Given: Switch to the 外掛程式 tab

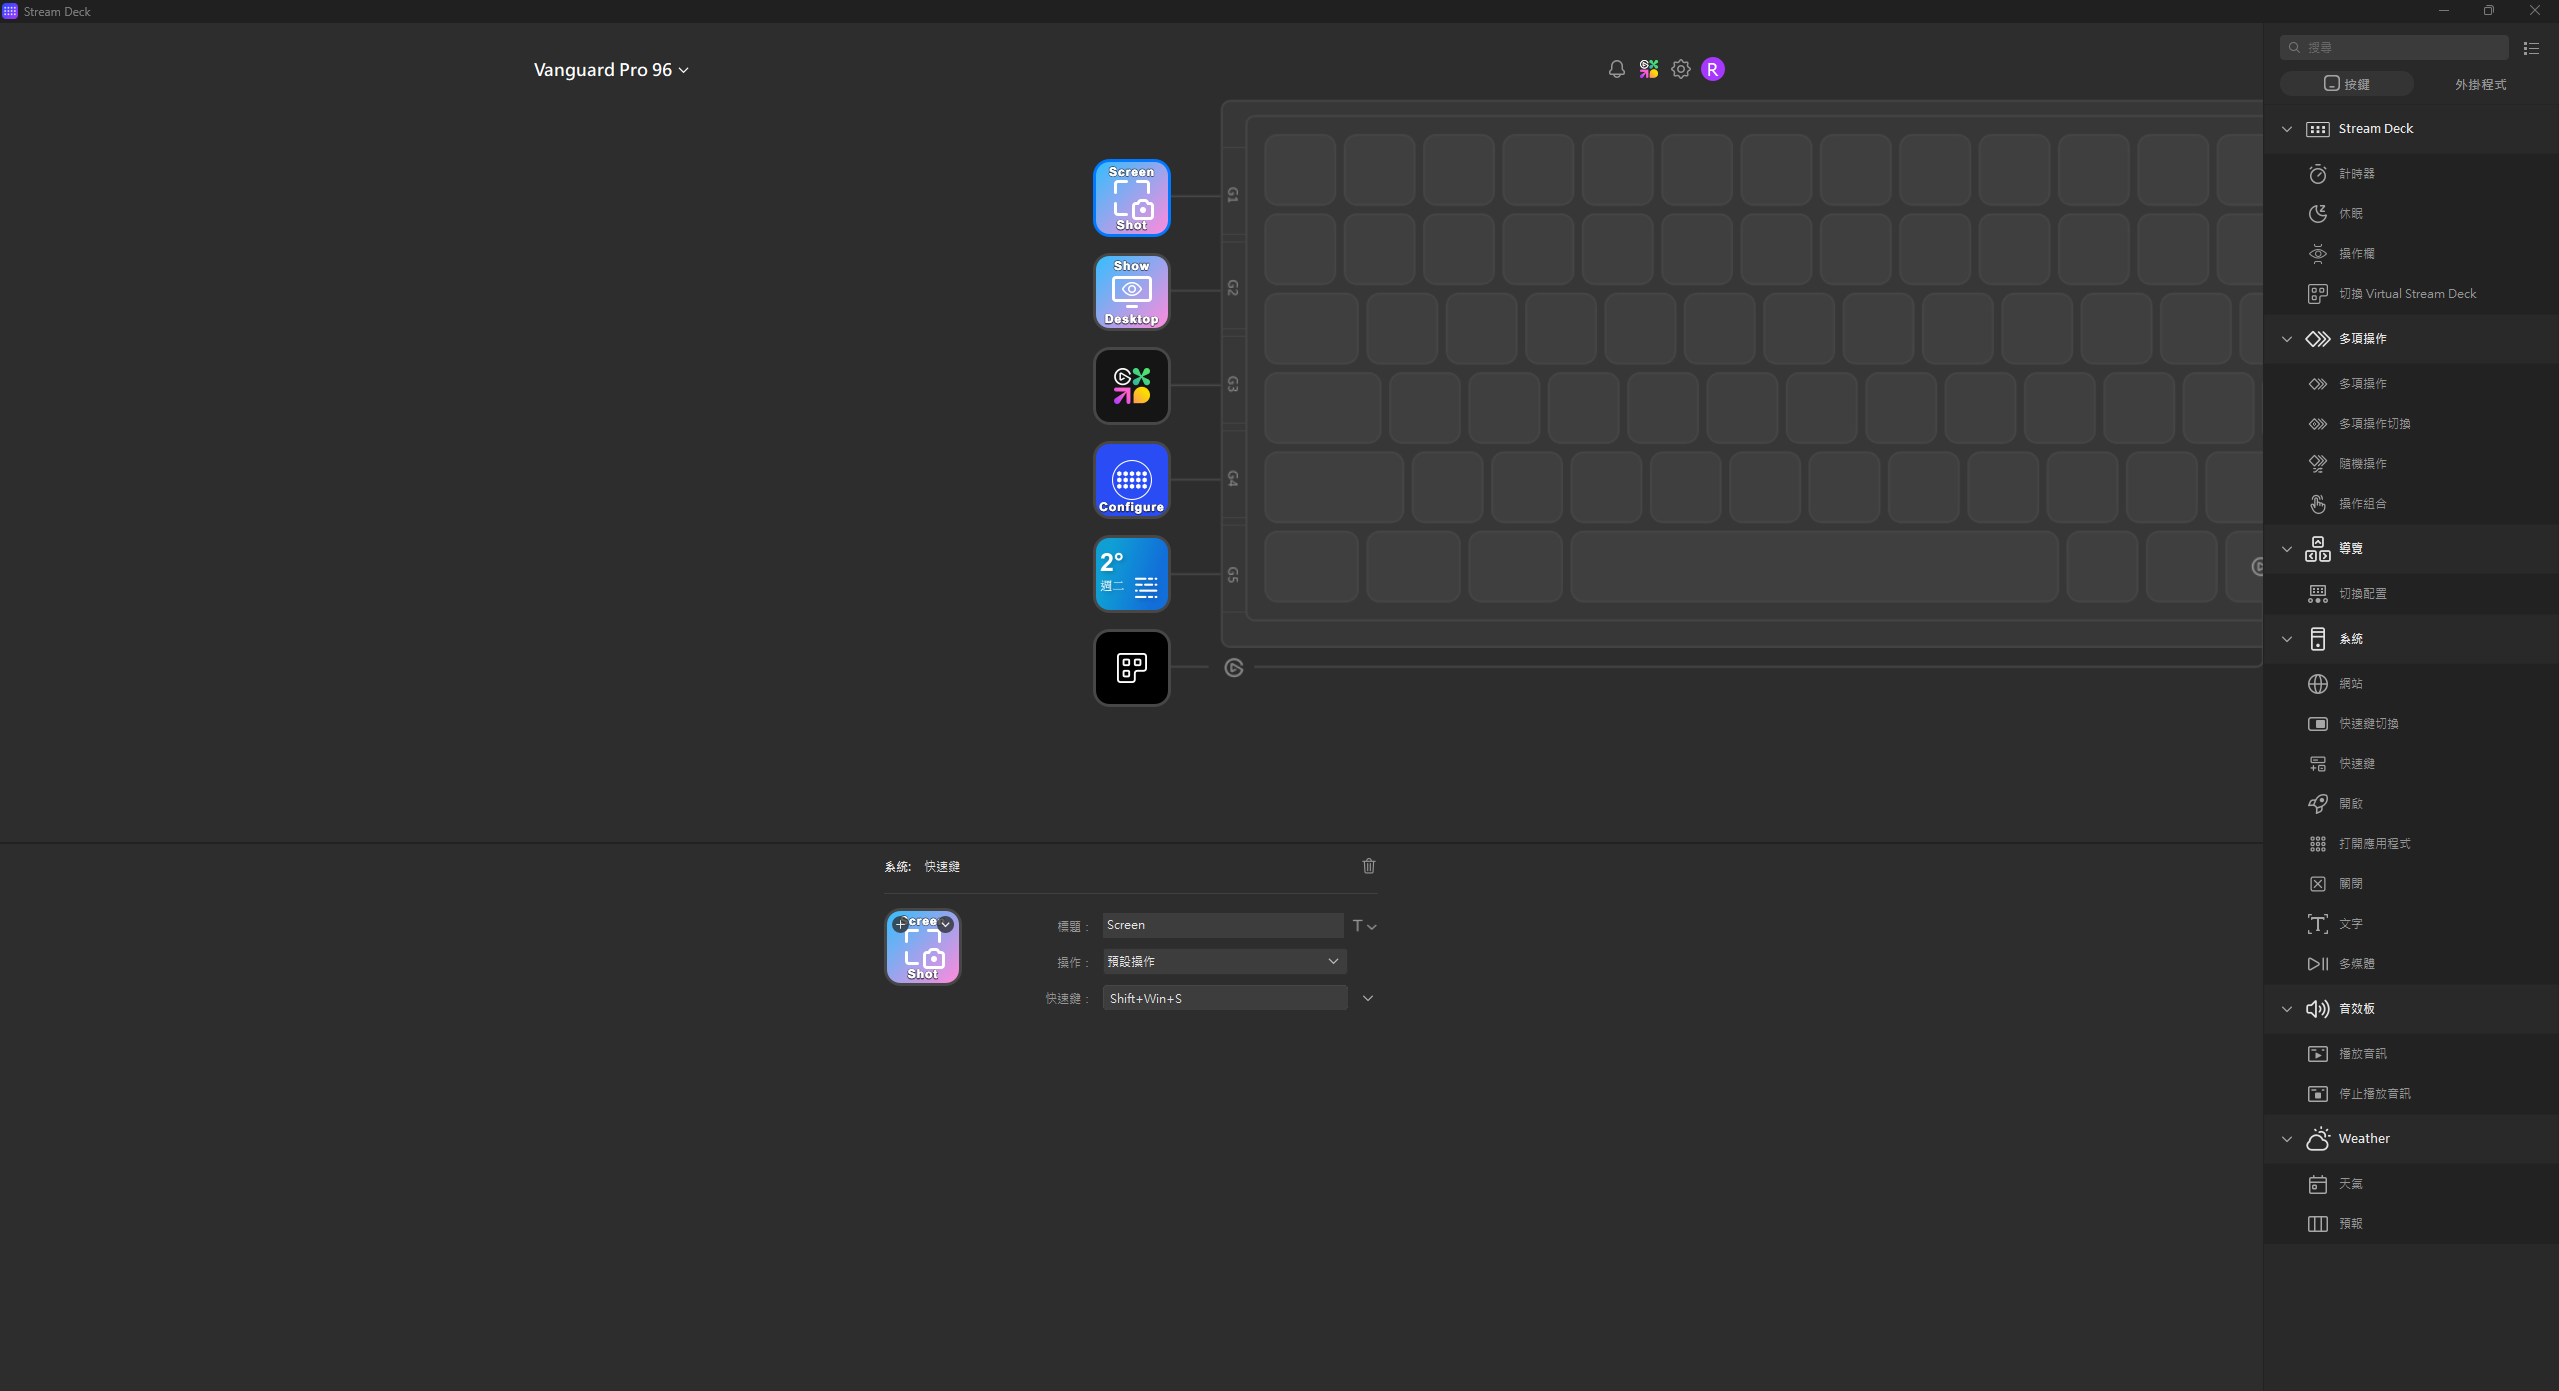Looking at the screenshot, I should point(2479,84).
